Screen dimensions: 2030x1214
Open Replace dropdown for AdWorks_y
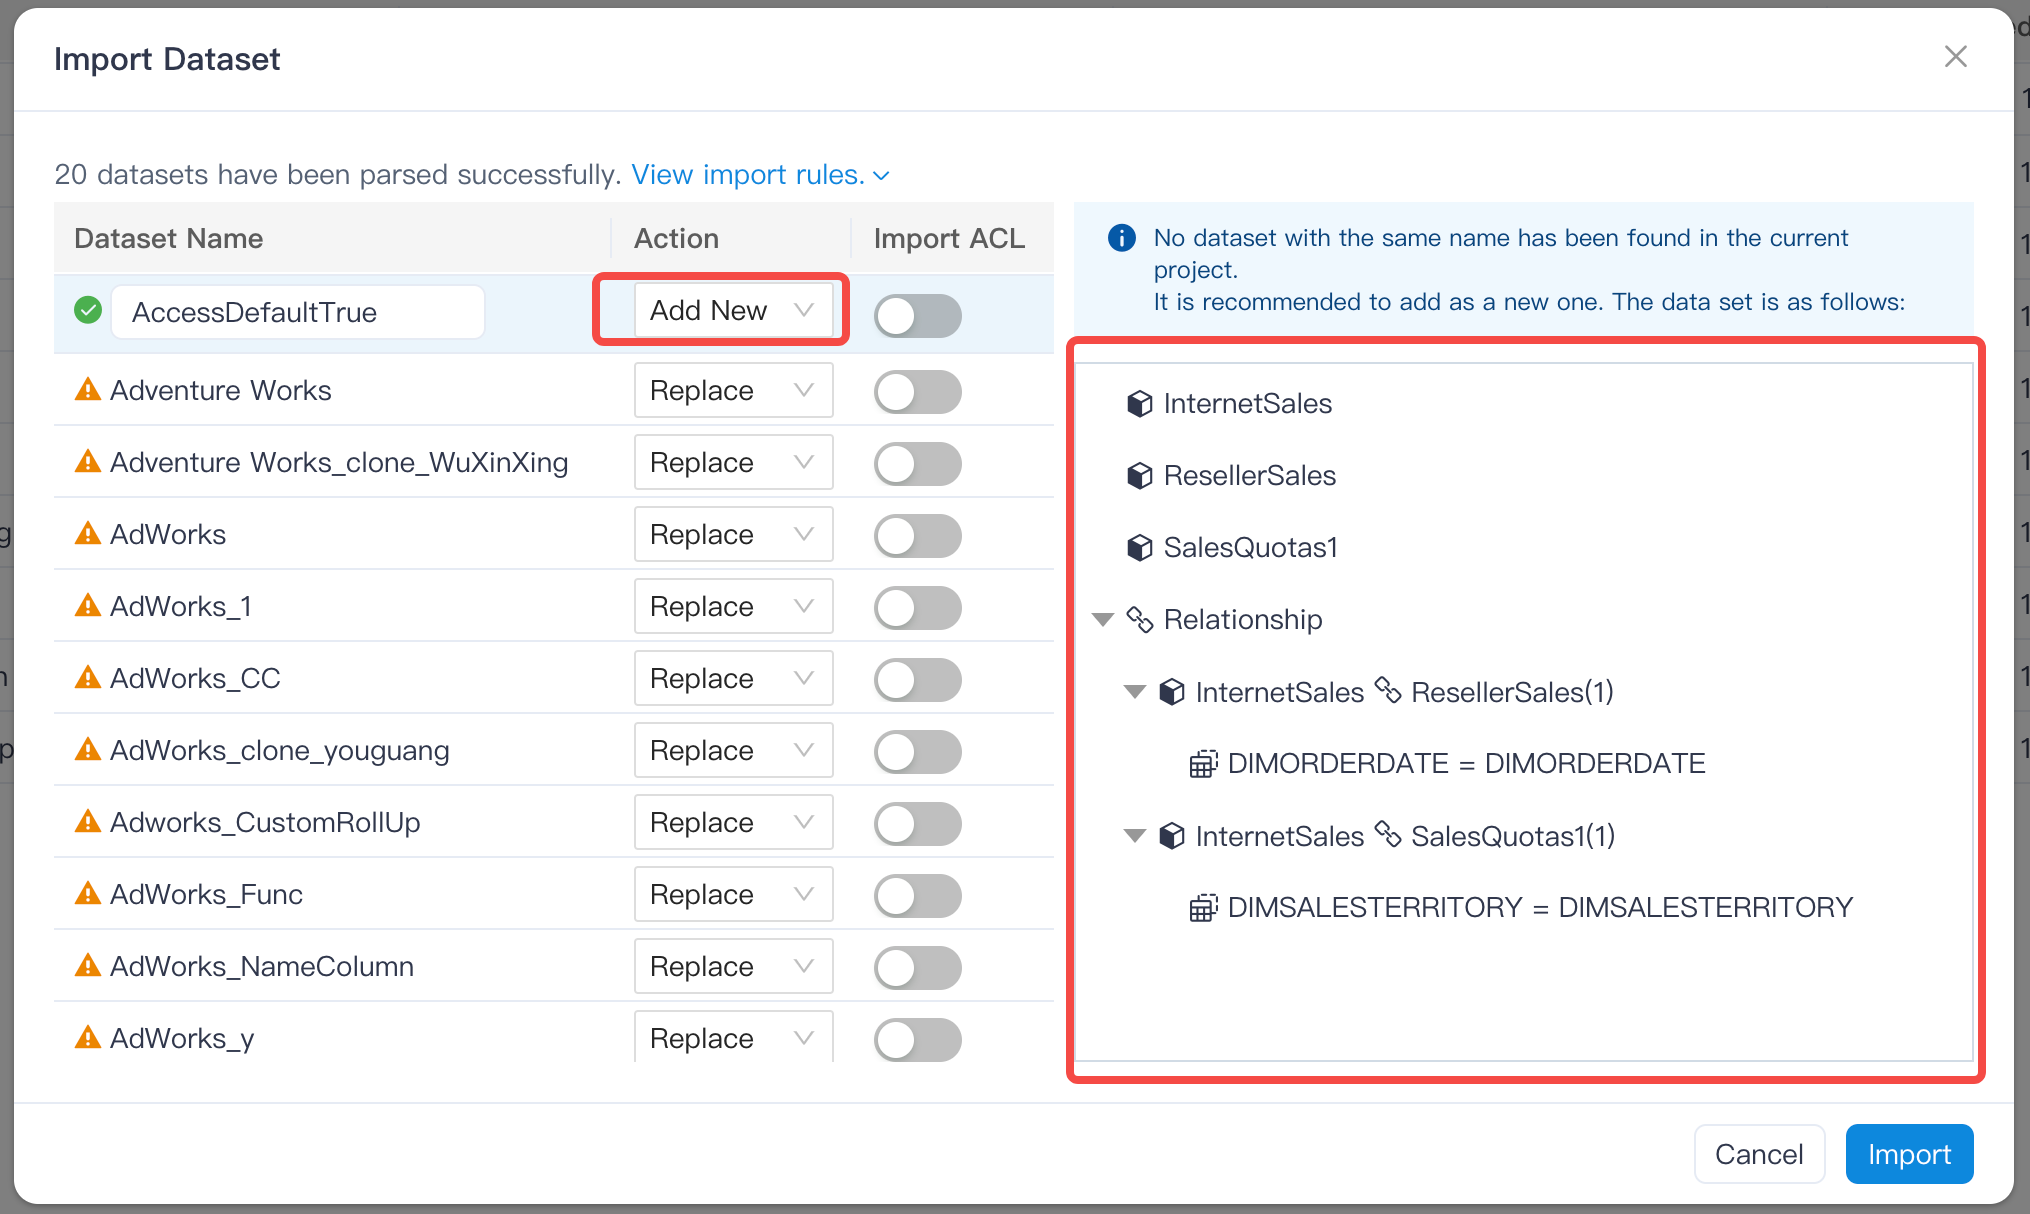pyautogui.click(x=733, y=1037)
